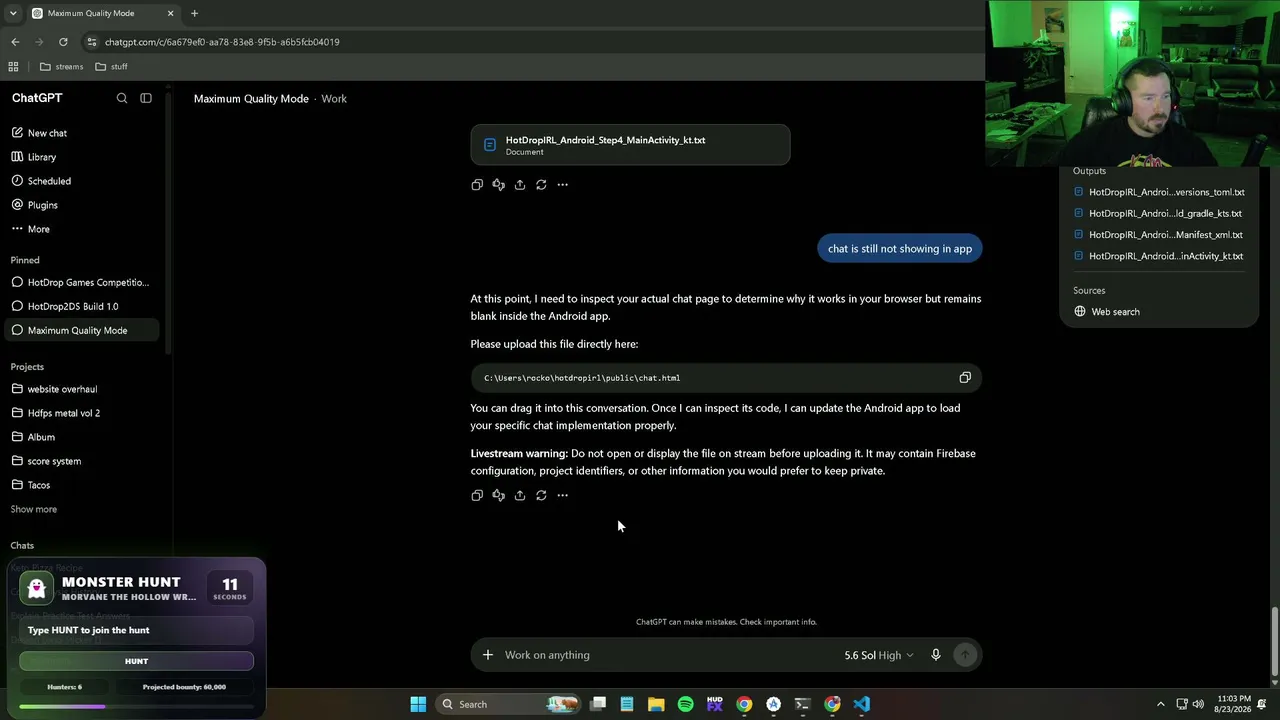Rate the Livestream warning response with thumbs icon
Image resolution: width=1280 pixels, height=720 pixels.
(x=498, y=495)
